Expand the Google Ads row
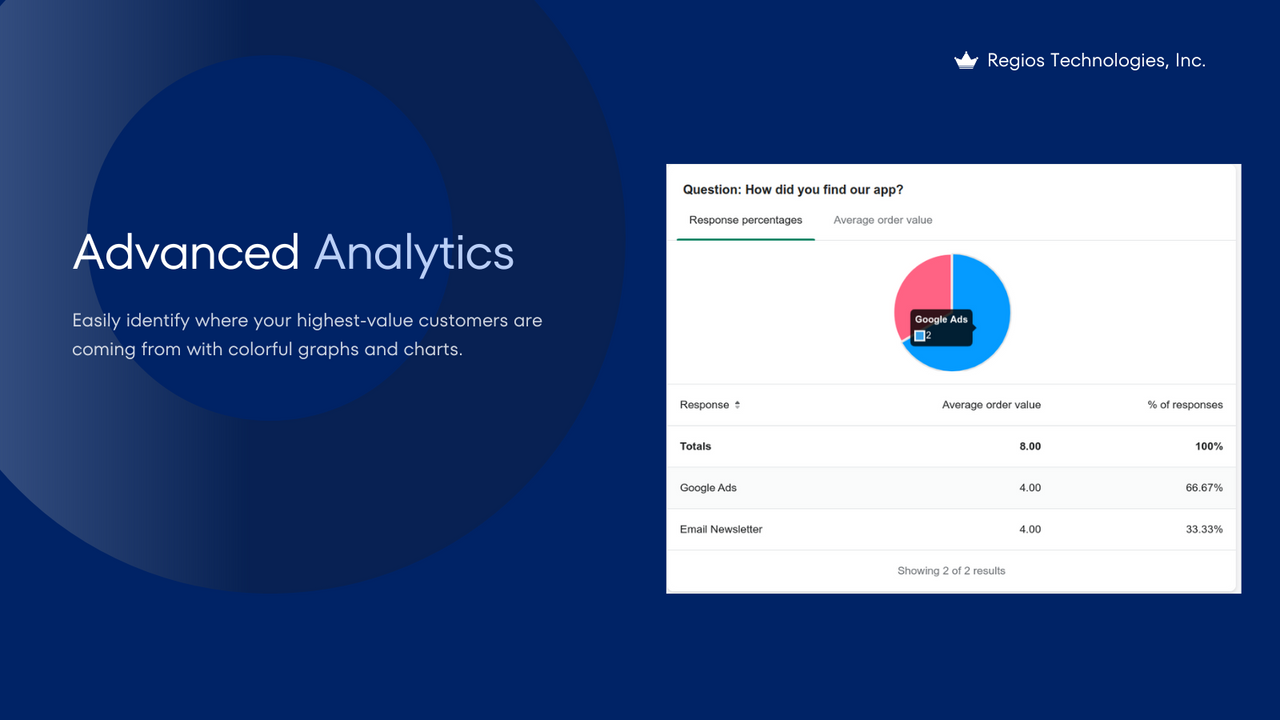The height and width of the screenshot is (720, 1280). [708, 488]
